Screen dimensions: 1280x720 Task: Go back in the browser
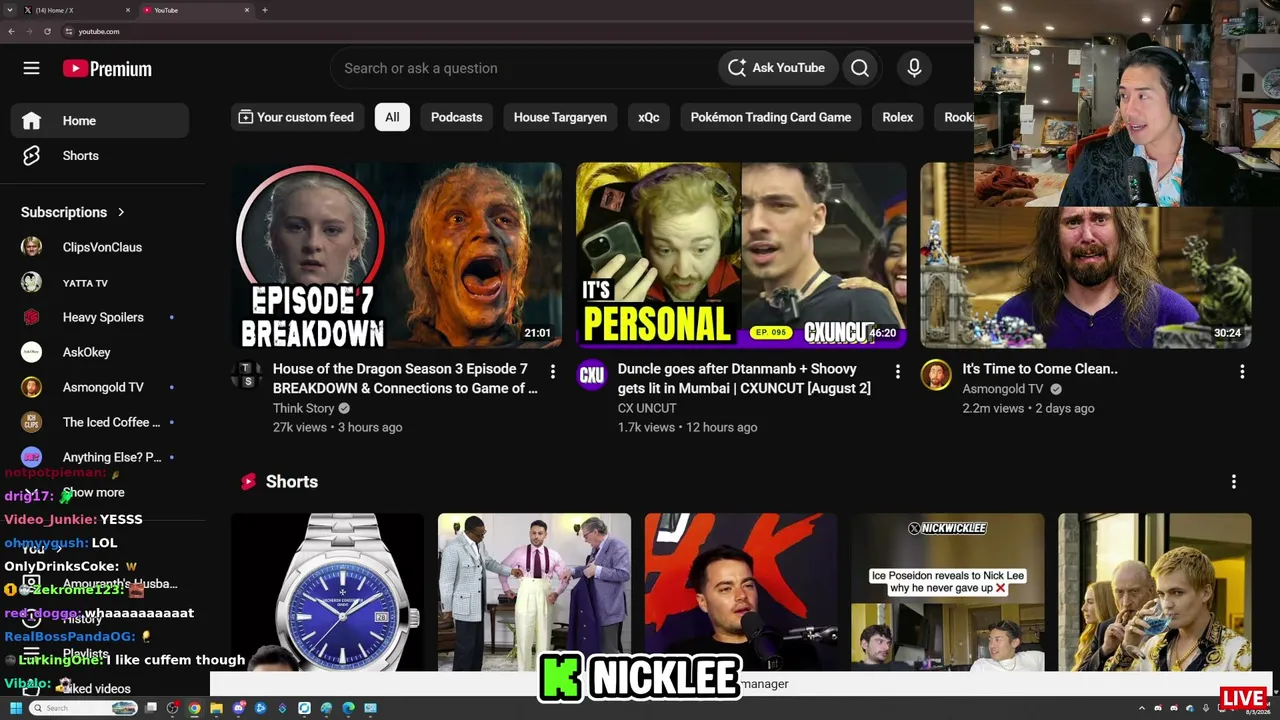pyautogui.click(x=11, y=31)
